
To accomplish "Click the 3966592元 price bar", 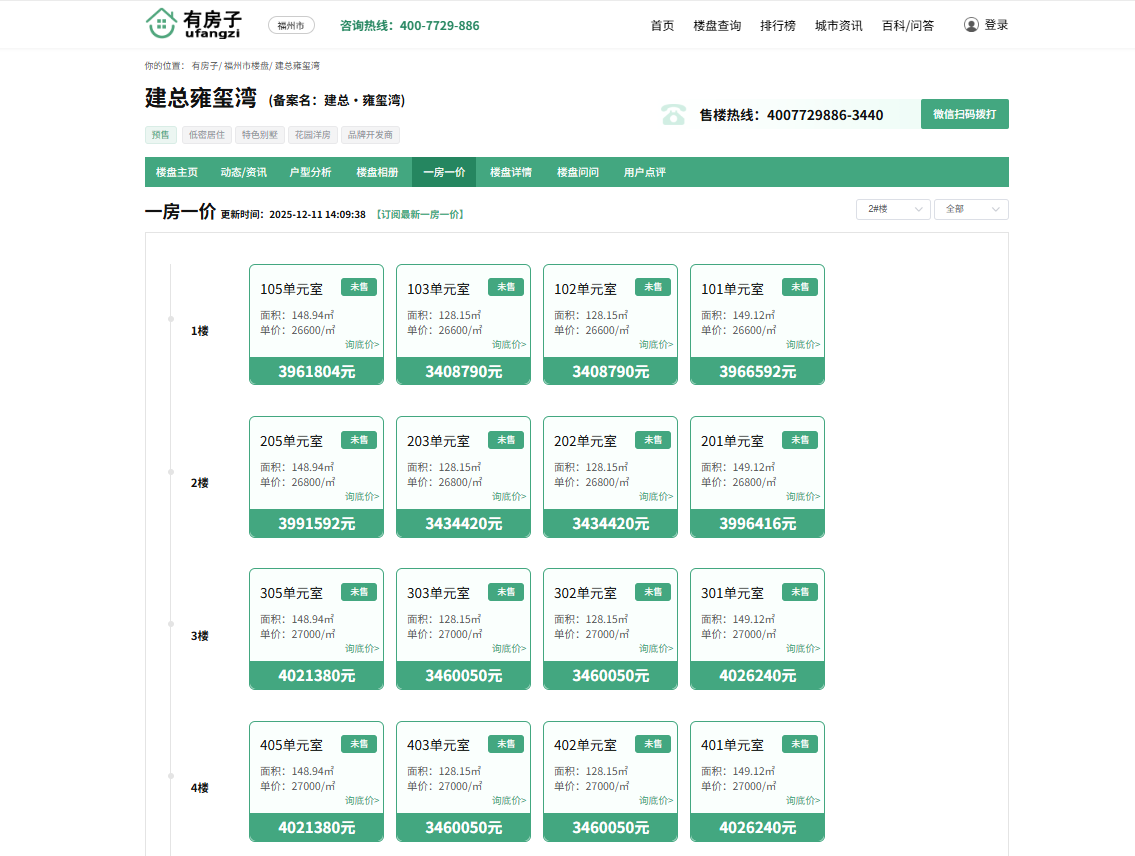I will coord(757,371).
